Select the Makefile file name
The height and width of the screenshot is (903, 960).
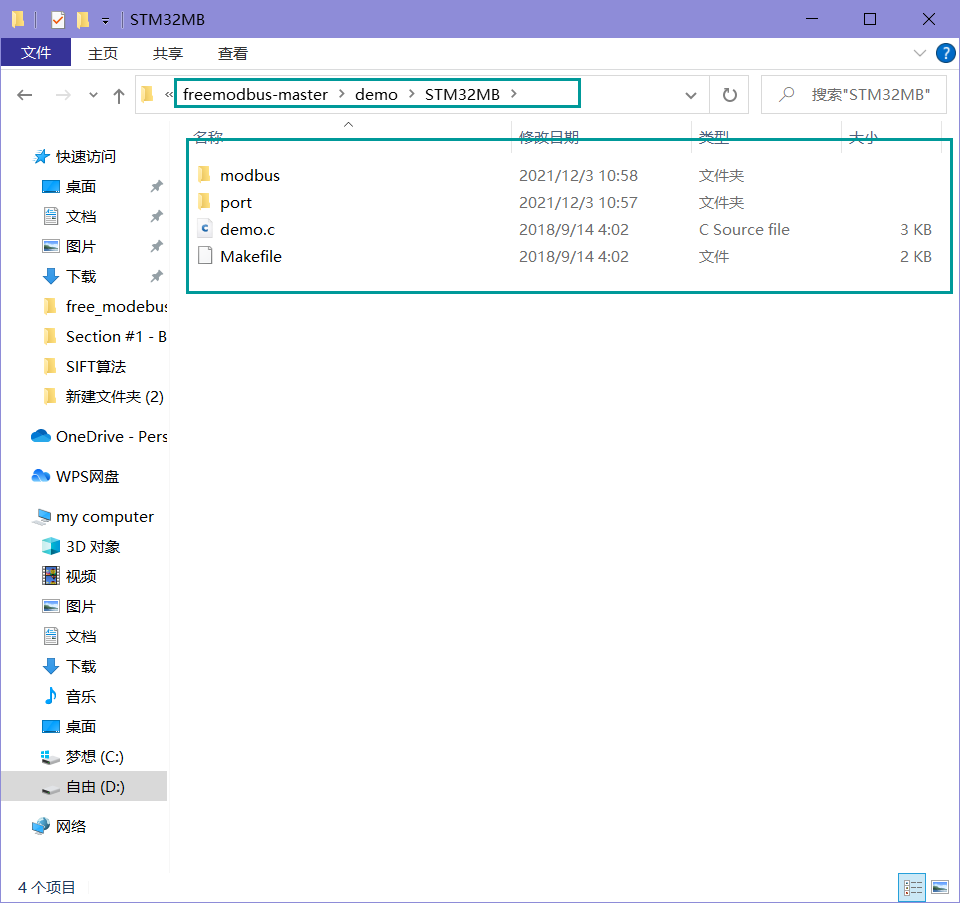click(251, 257)
